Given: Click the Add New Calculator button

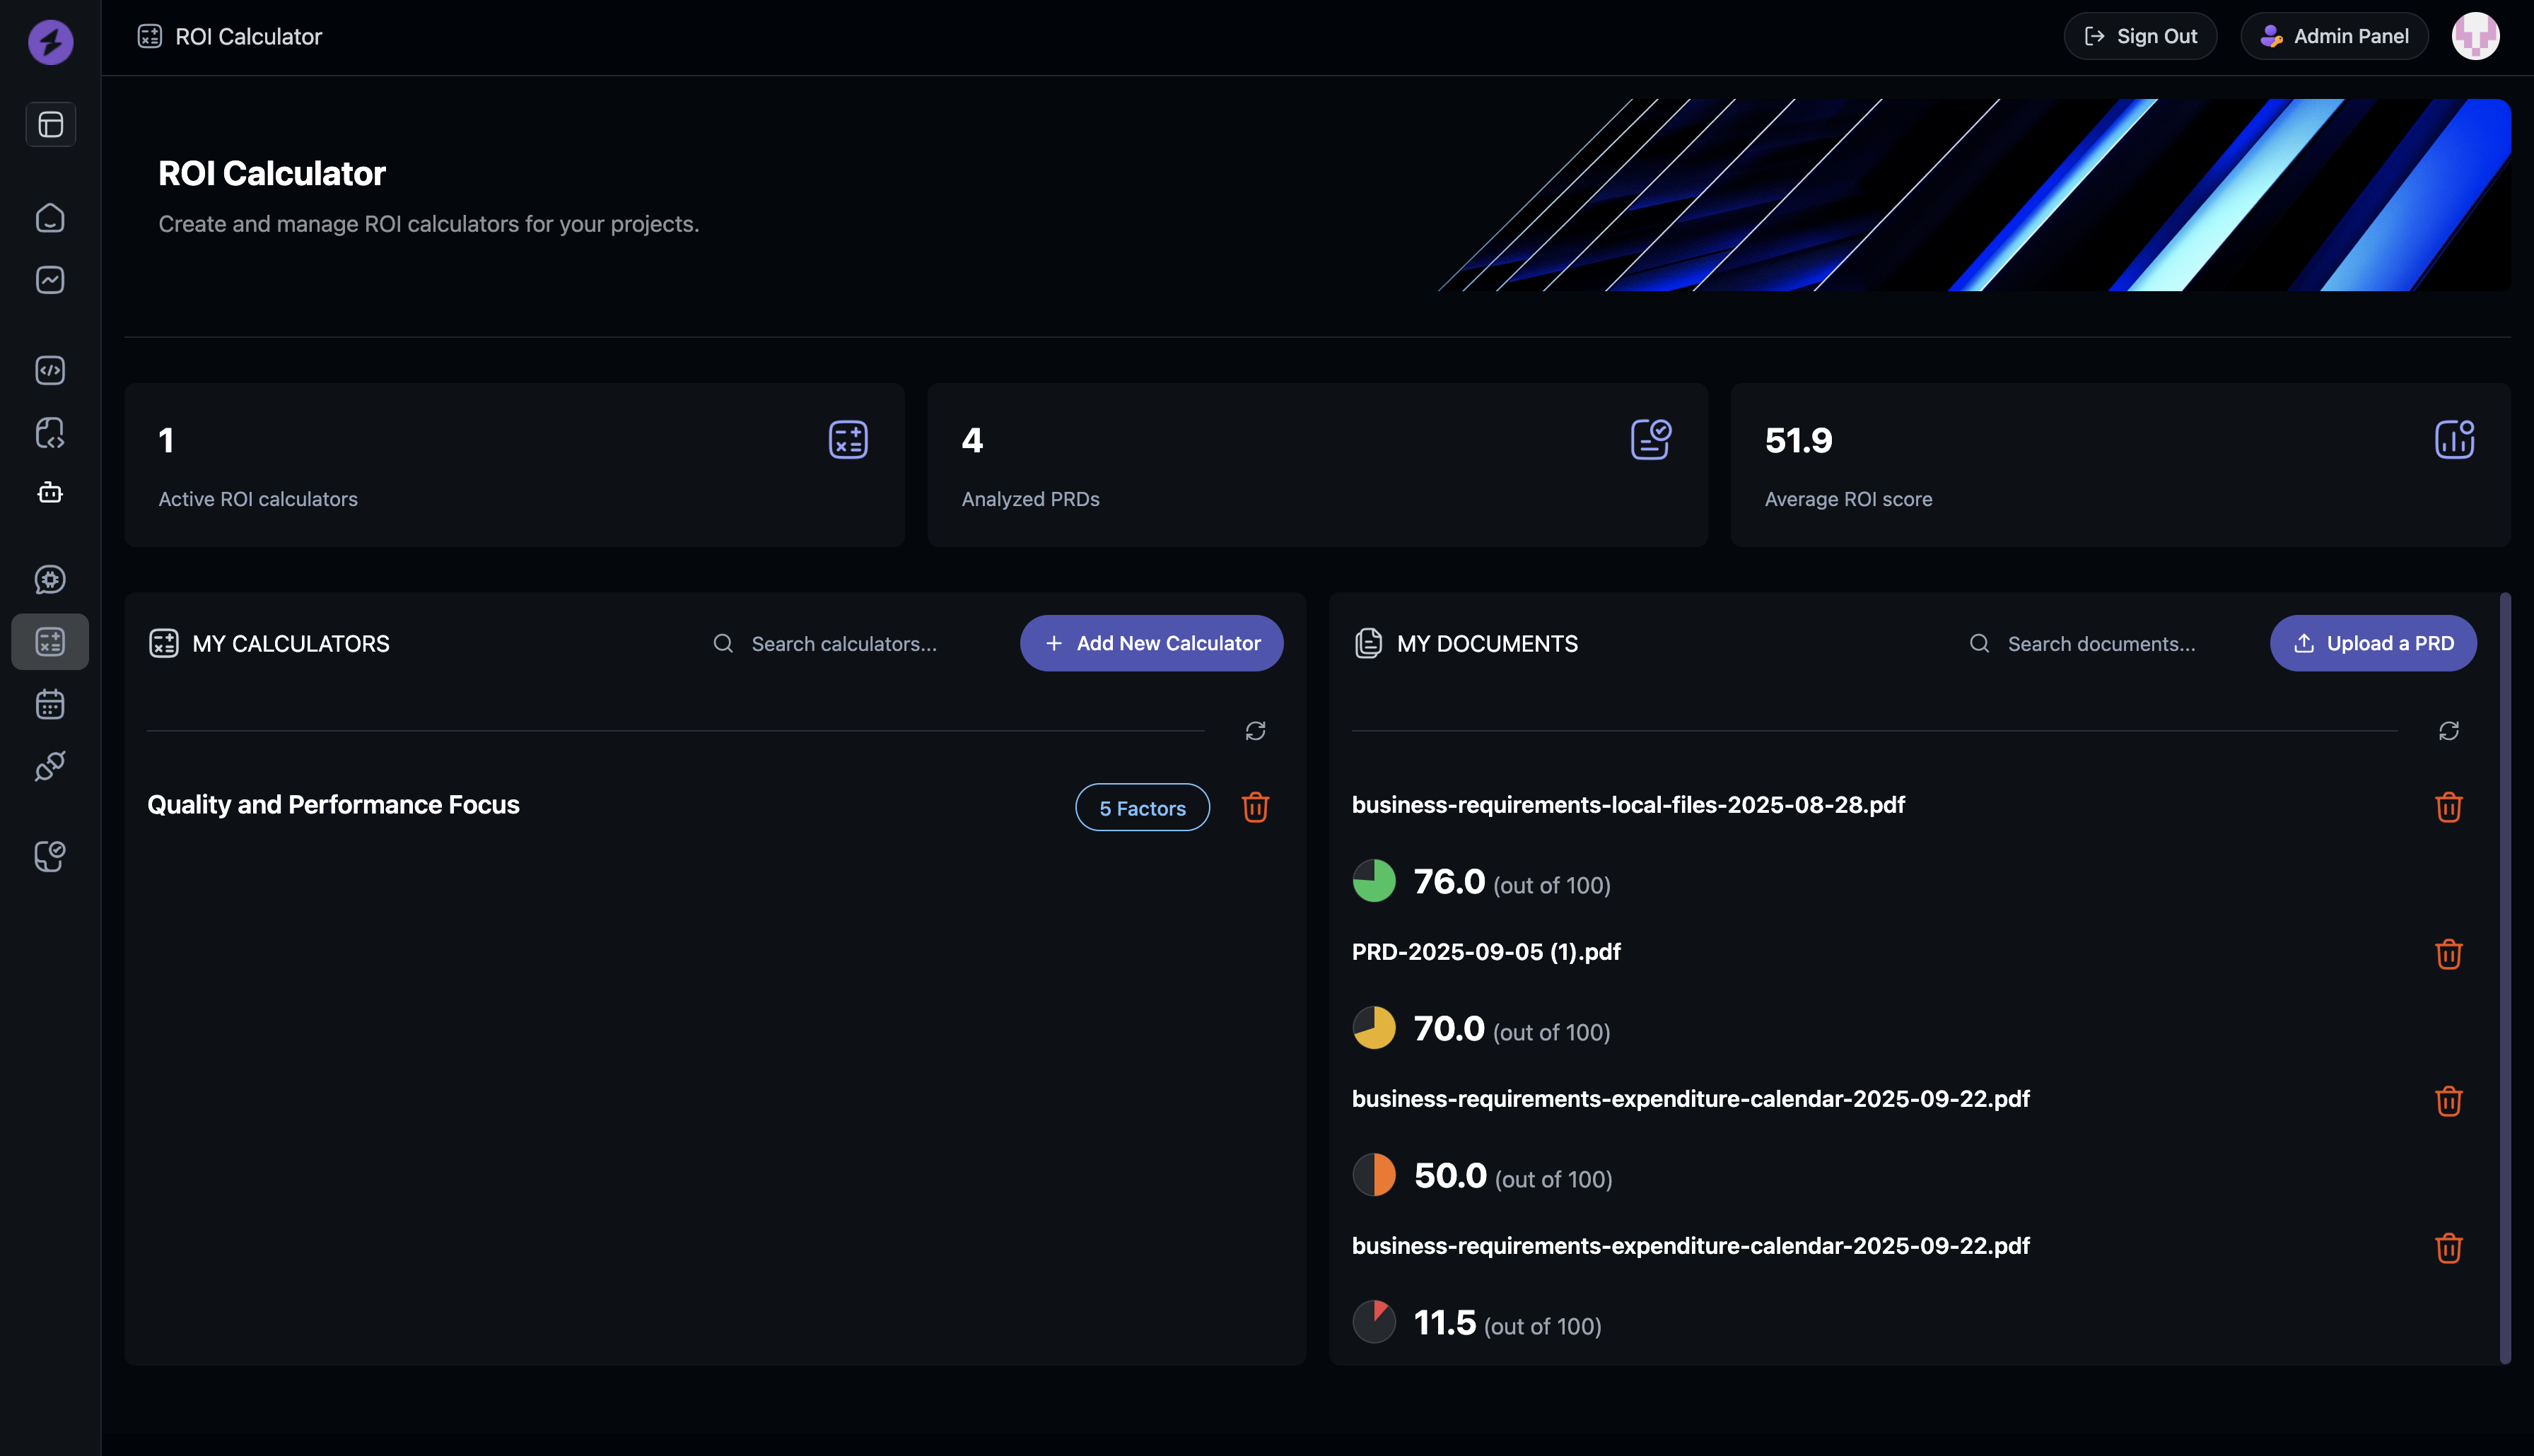Looking at the screenshot, I should click(x=1151, y=643).
